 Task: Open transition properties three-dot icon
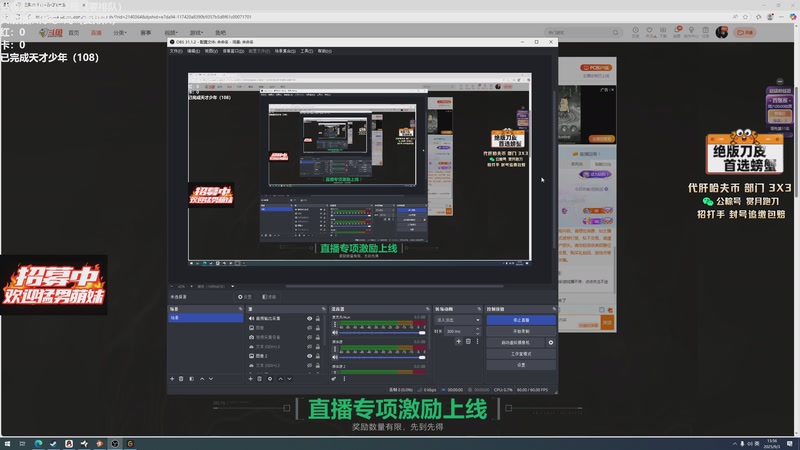pyautogui.click(x=478, y=341)
